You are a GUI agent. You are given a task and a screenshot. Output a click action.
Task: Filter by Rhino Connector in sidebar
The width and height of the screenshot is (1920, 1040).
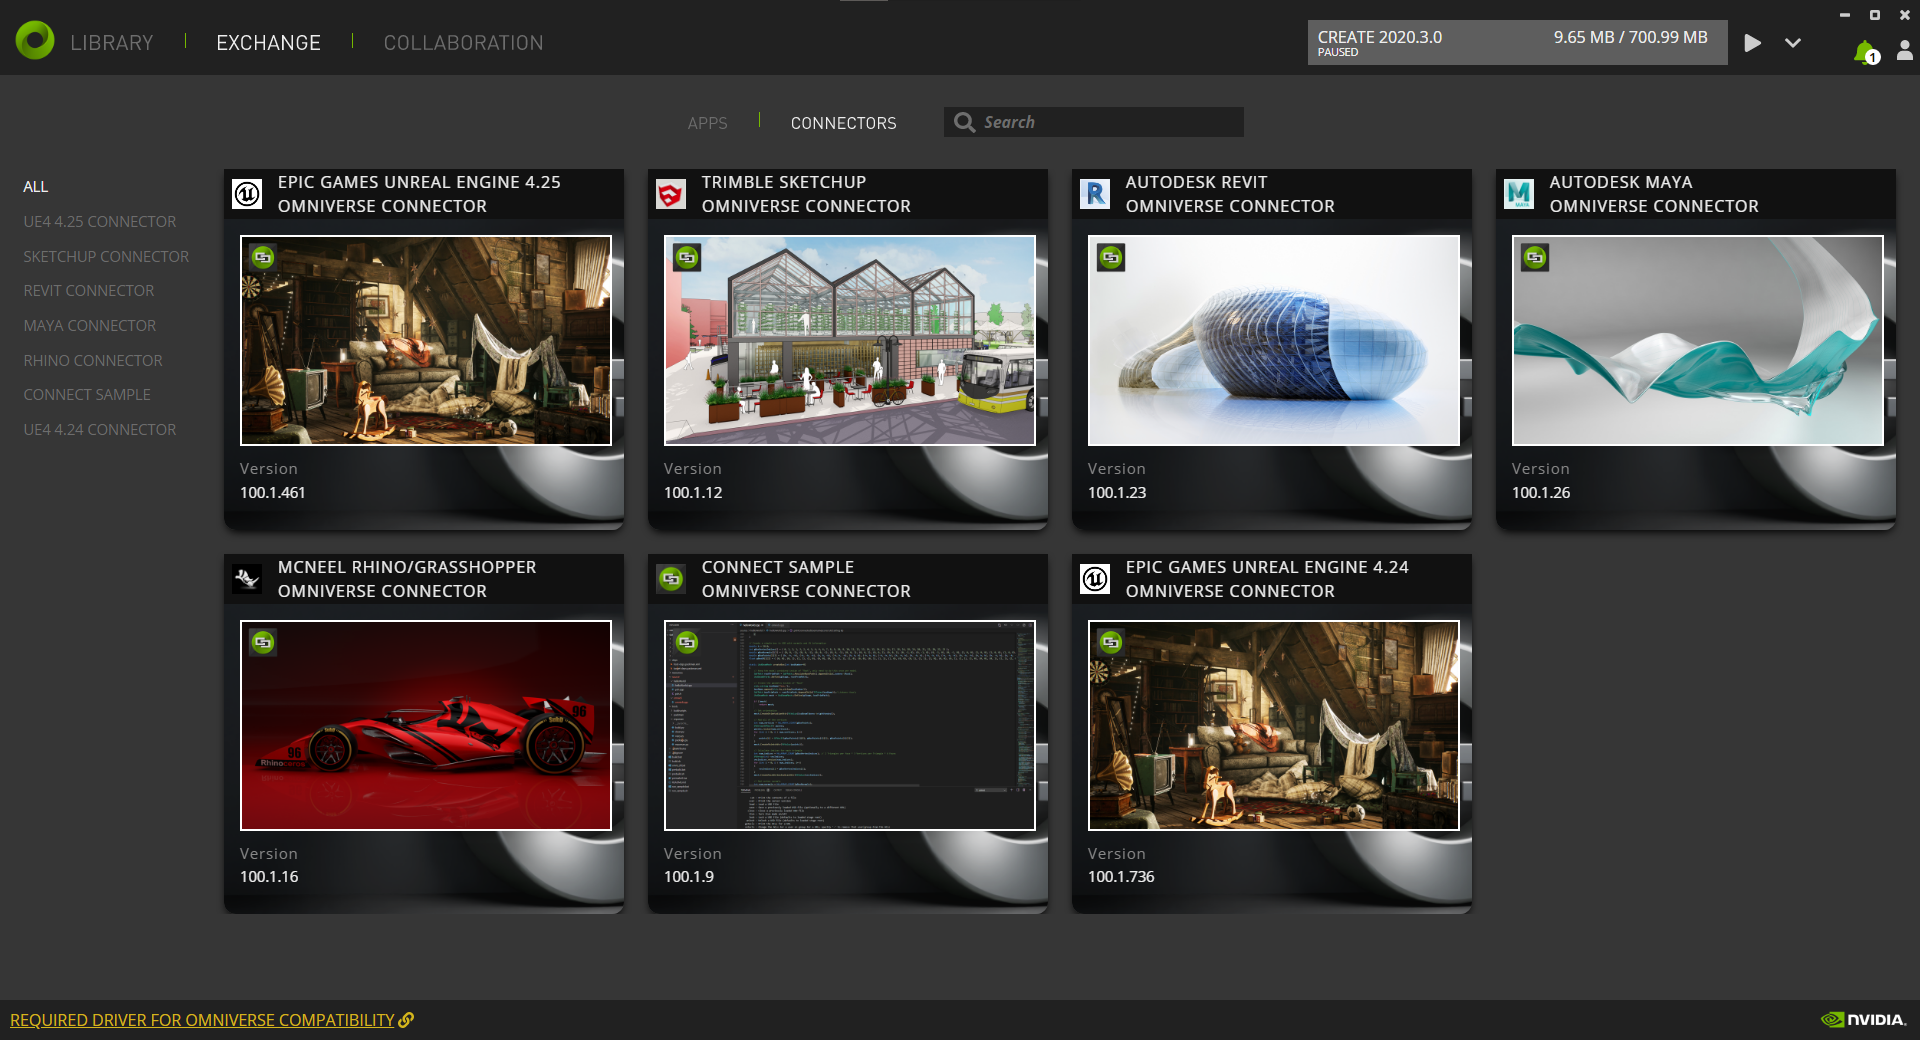(x=93, y=360)
